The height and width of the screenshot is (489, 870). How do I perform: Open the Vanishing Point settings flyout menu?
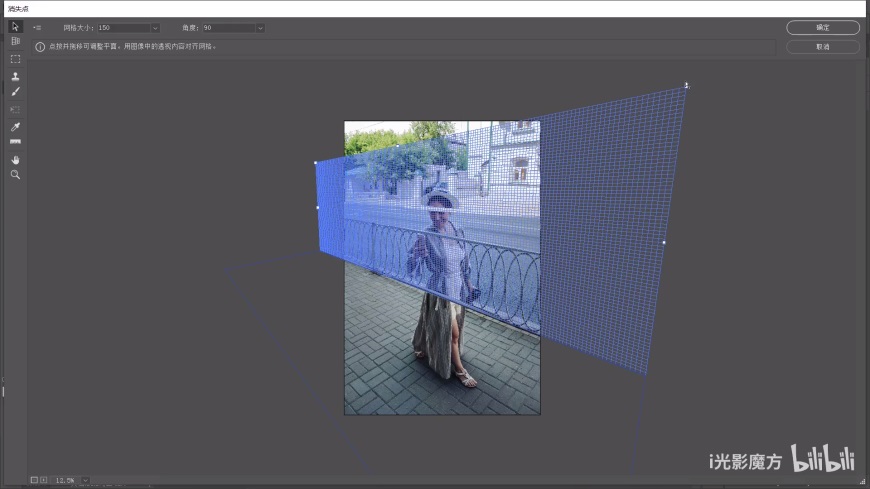pos(37,27)
